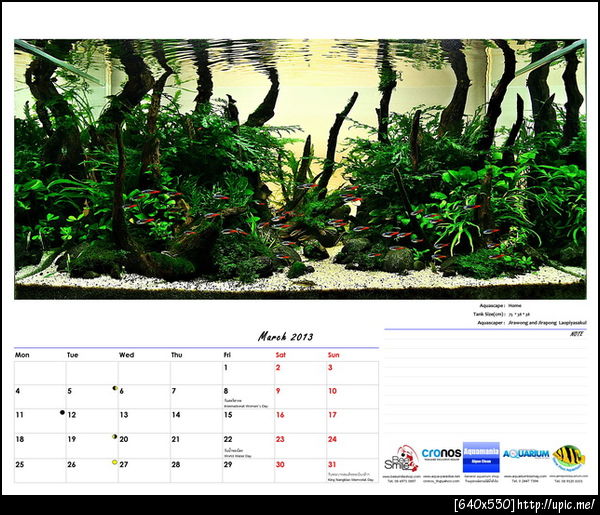Select red date 23 on Saturday
This screenshot has height=515, width=600.
click(x=280, y=439)
